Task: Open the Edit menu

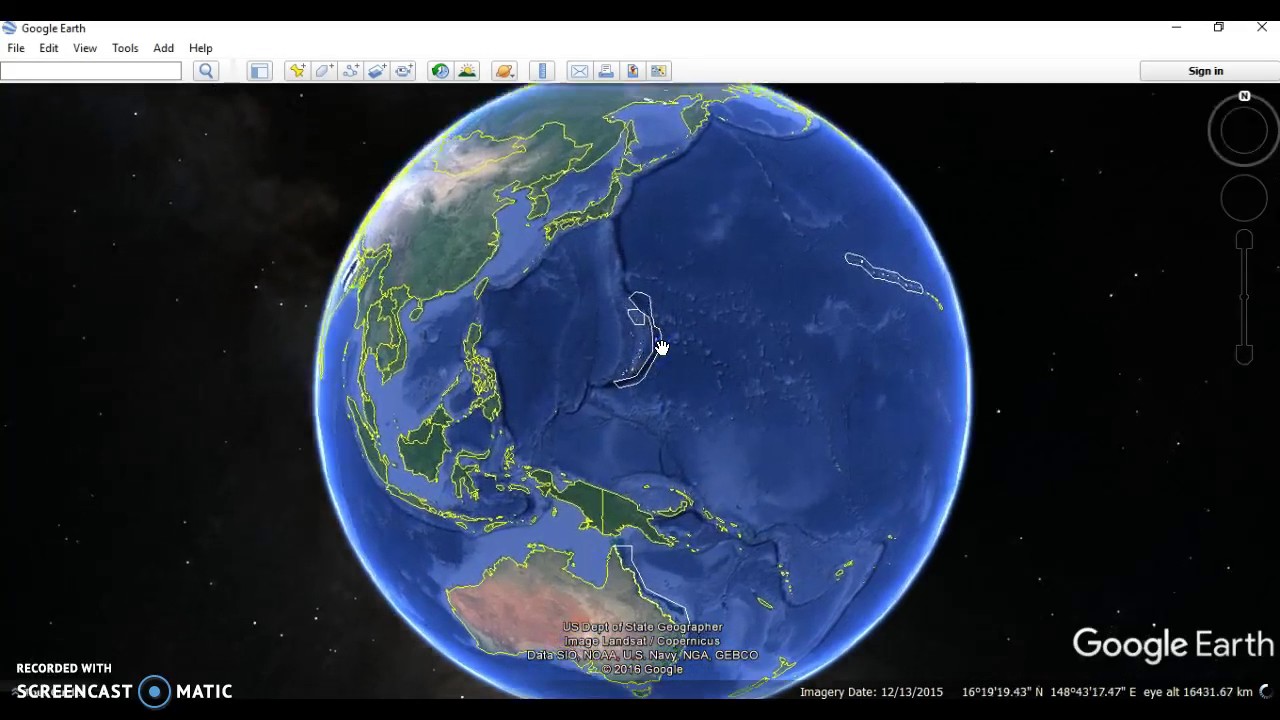Action: point(49,48)
